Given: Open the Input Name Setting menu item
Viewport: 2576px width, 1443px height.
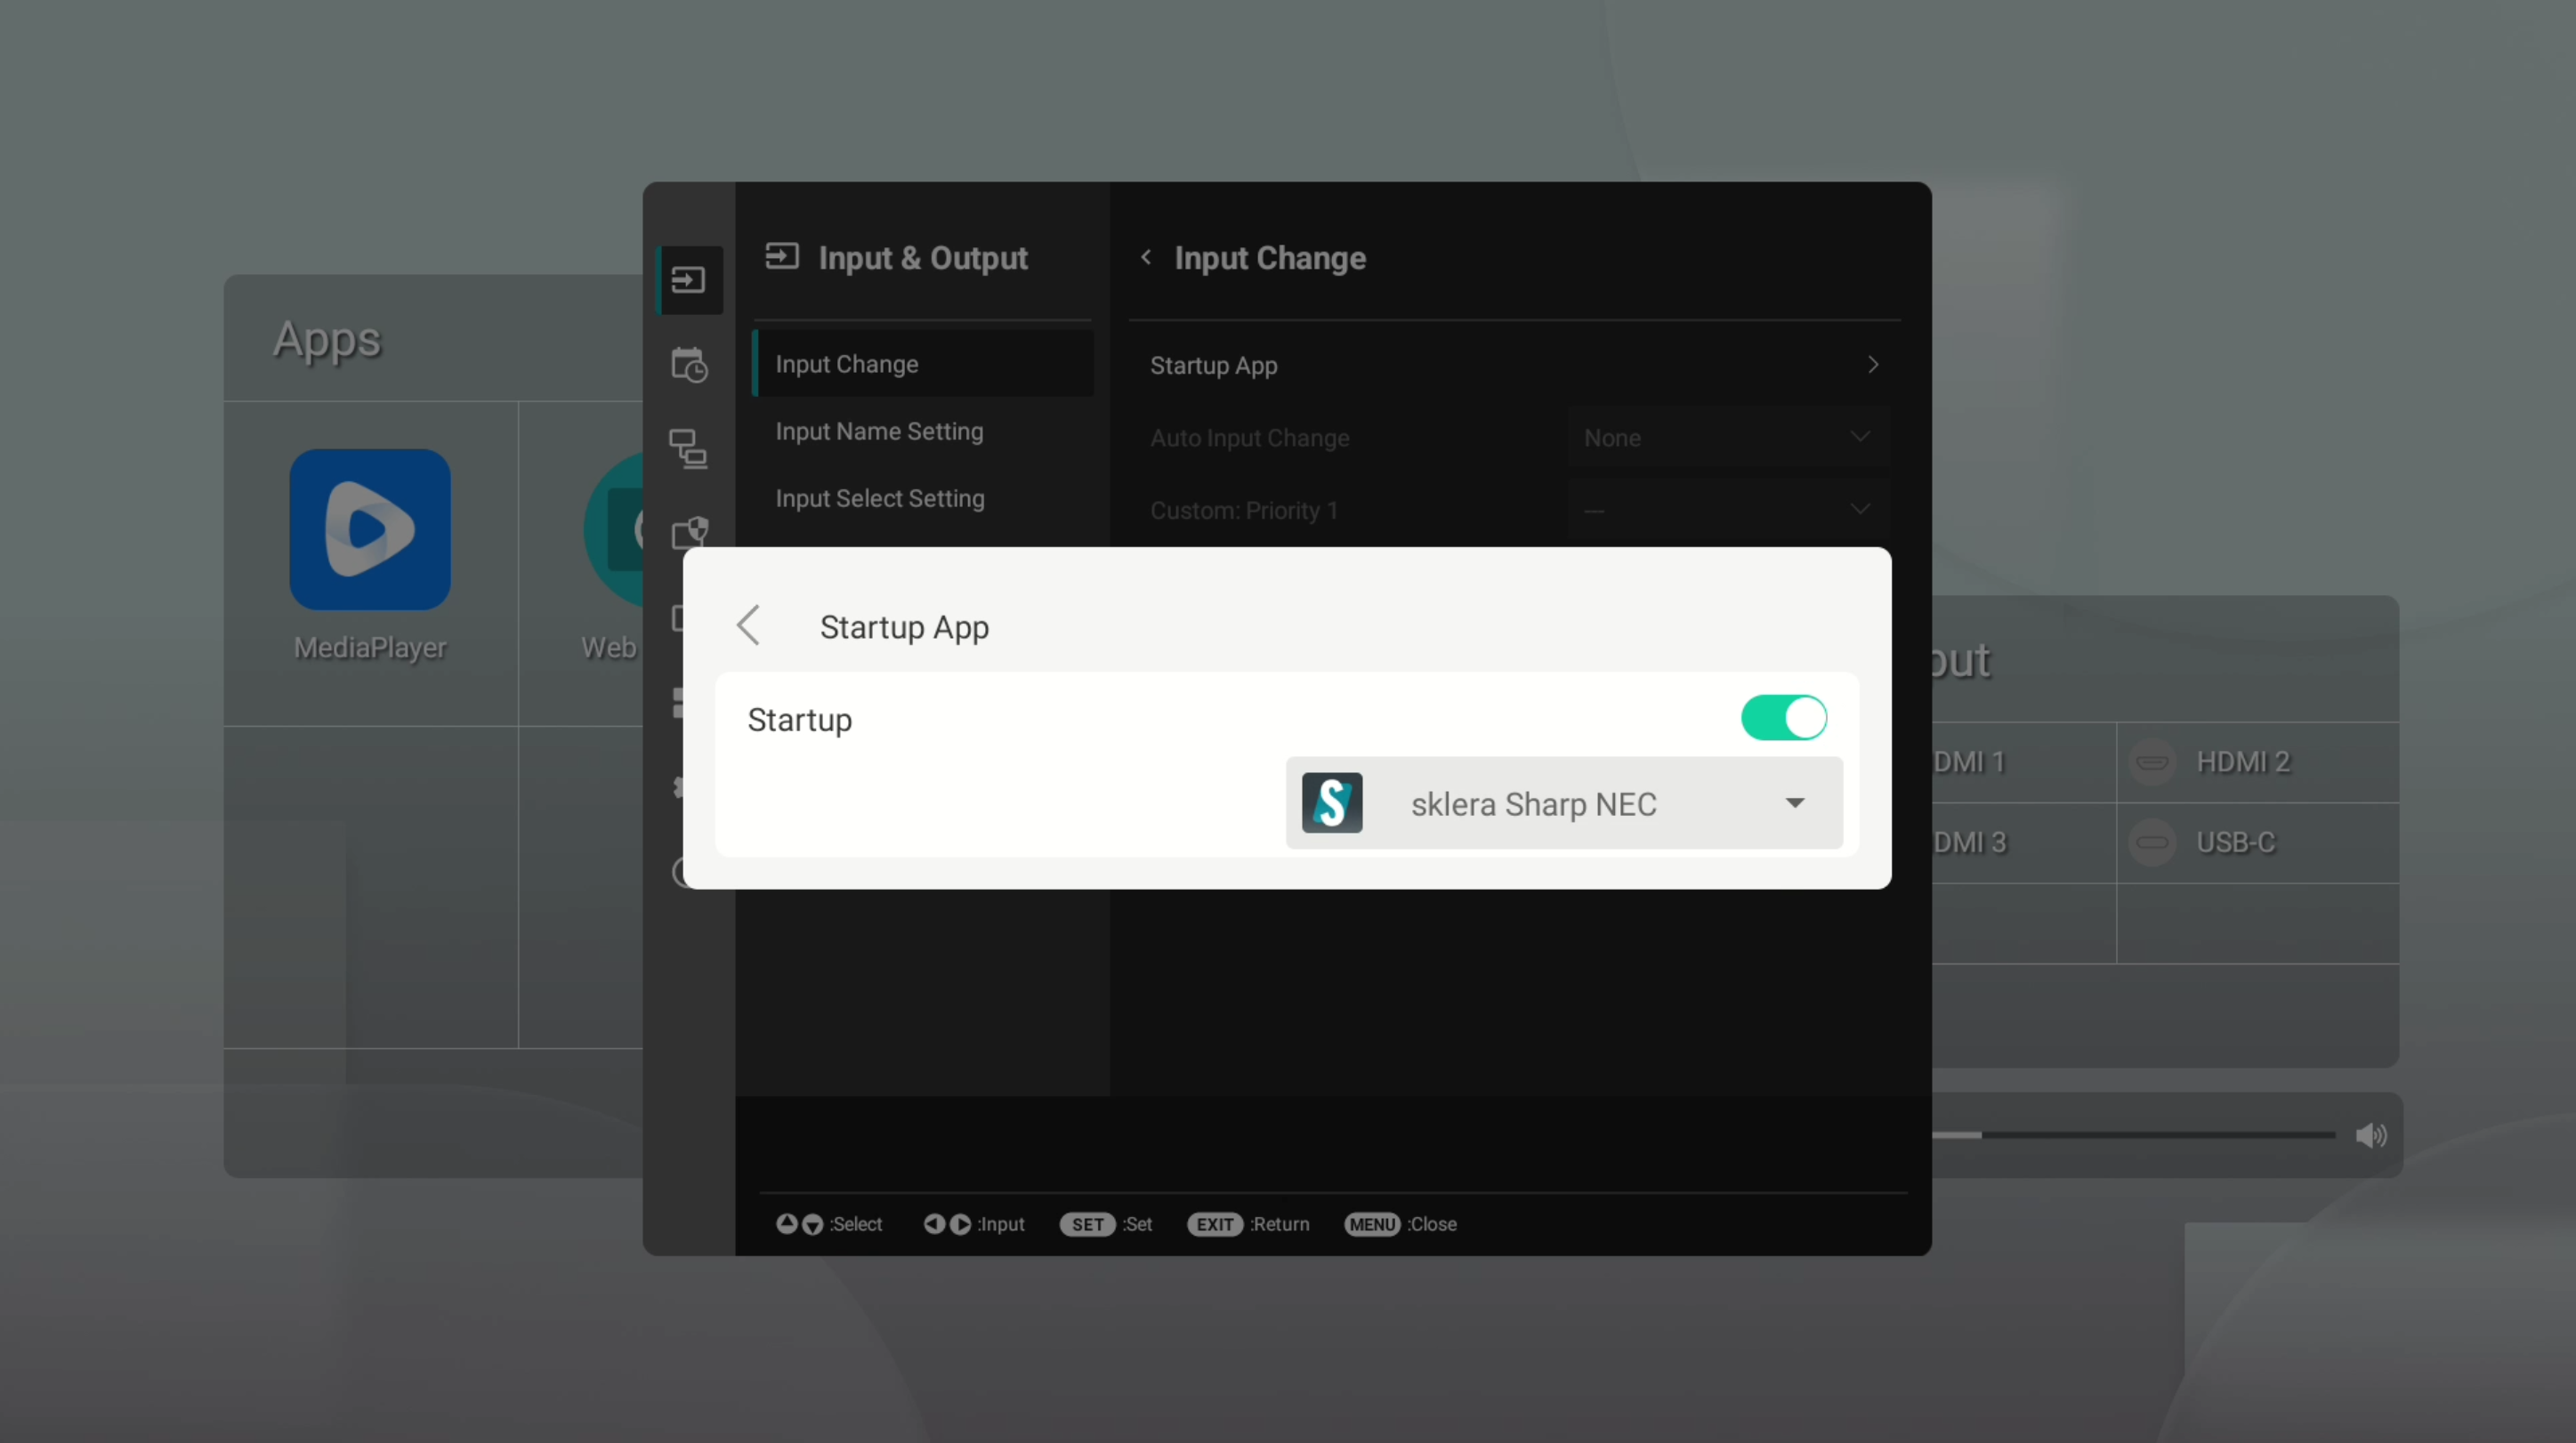Looking at the screenshot, I should (879, 431).
